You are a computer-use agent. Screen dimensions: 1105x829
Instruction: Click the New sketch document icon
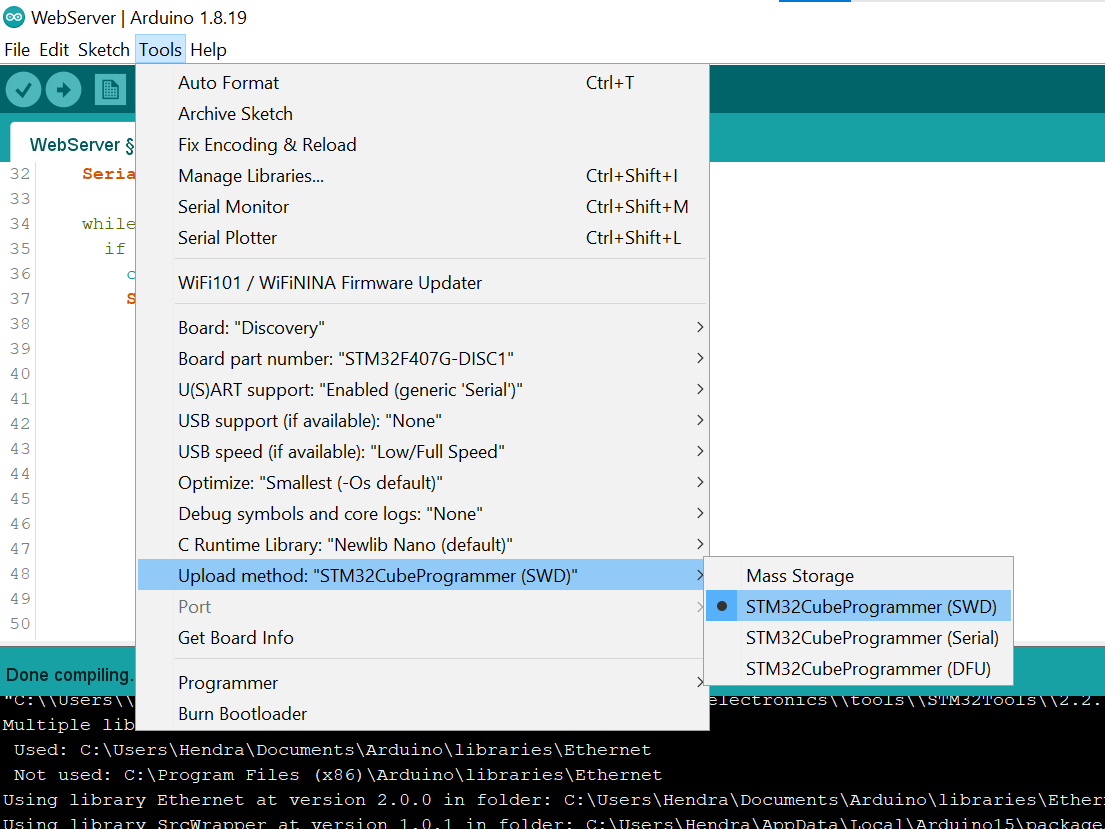110,90
